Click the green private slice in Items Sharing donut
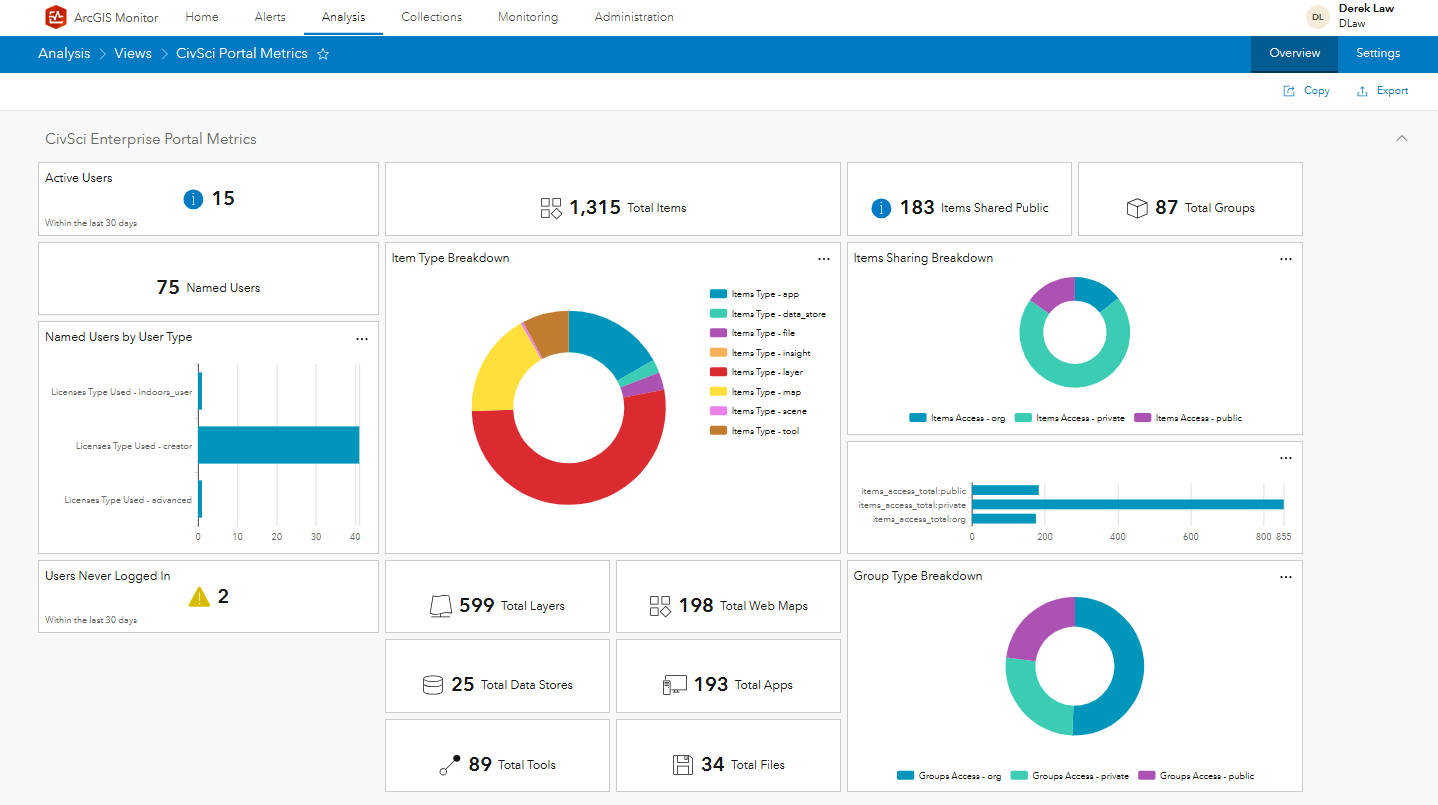1438x805 pixels. click(x=1065, y=370)
